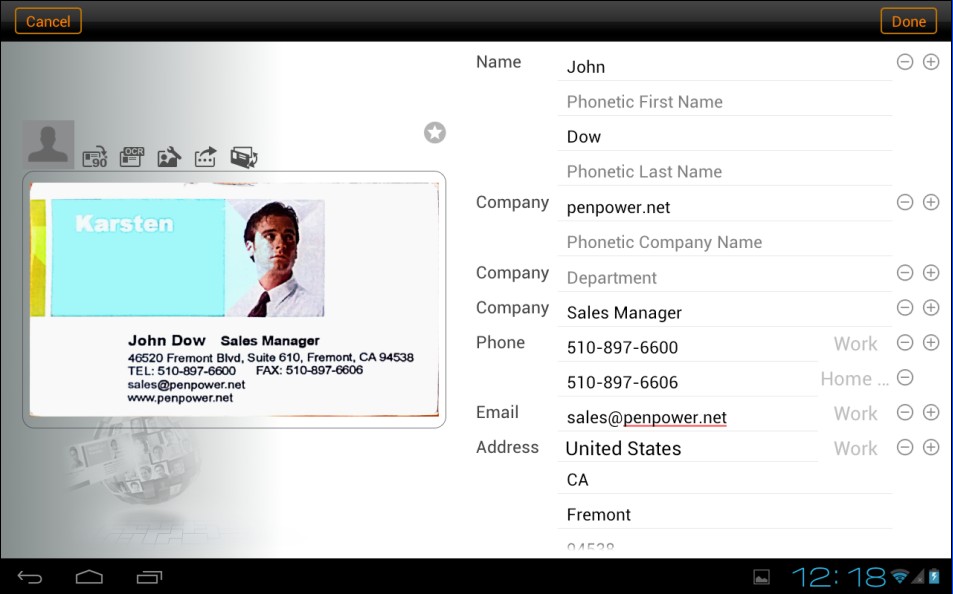Delete the 510-897-6606 phone entry

click(904, 378)
